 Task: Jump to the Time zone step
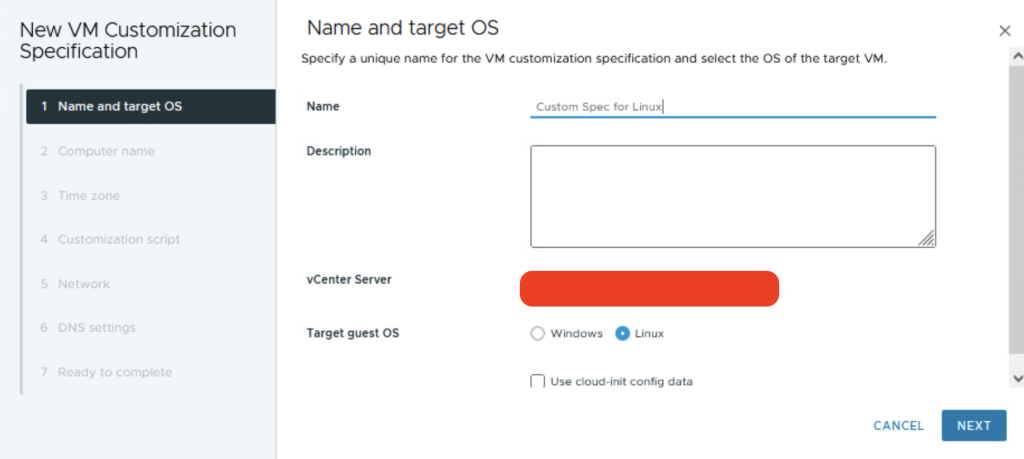tap(88, 196)
